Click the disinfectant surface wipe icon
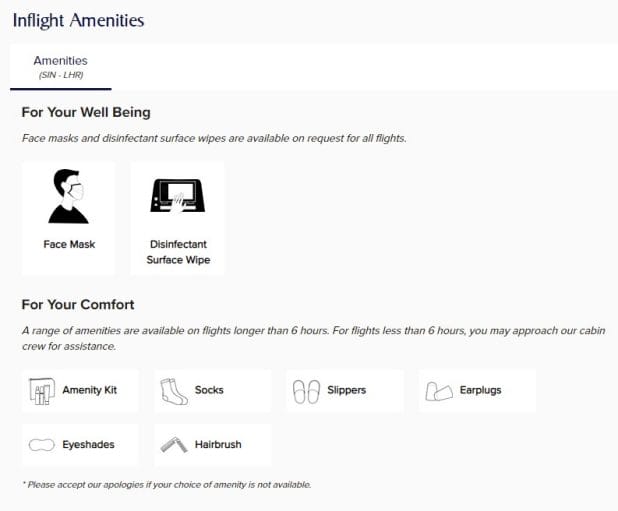Viewport: 618px width, 511px height. pos(178,196)
